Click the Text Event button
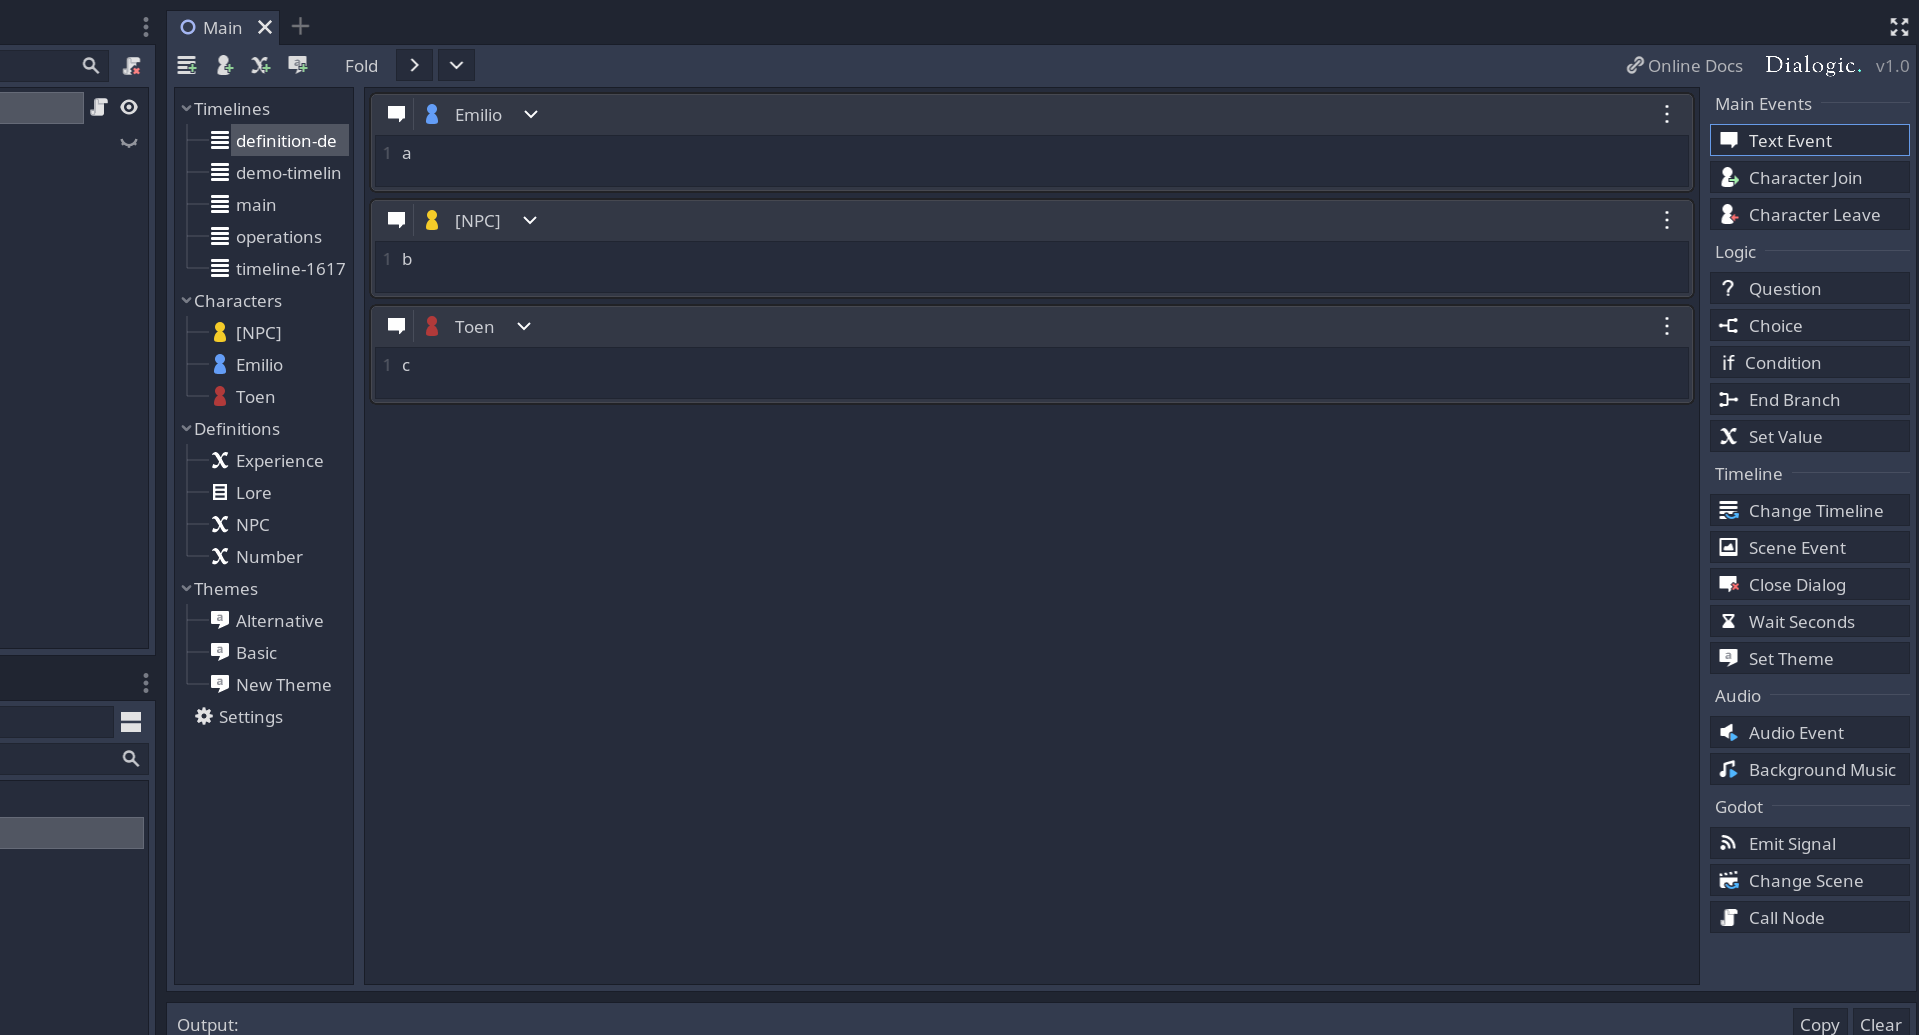Screen dimensions: 1919x1035 click(x=1809, y=141)
